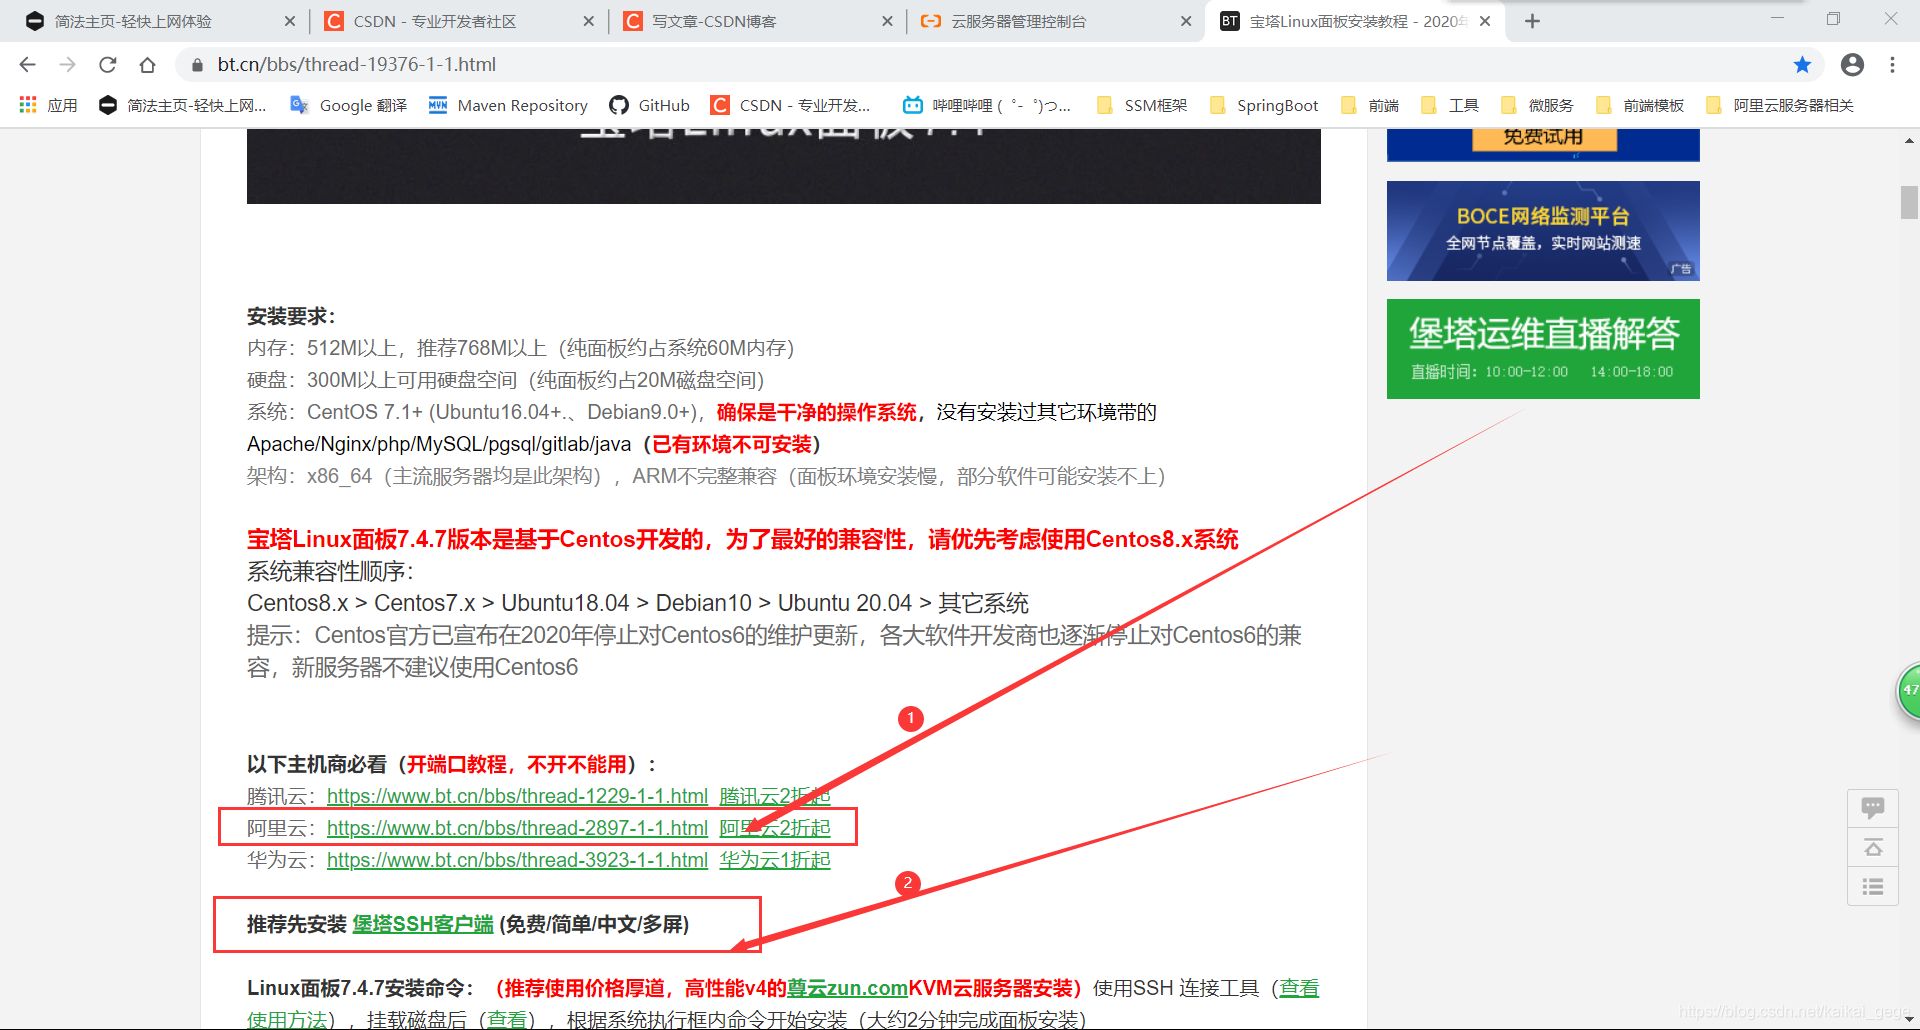Click the page vertical scrollbar thumb
The image size is (1920, 1030).
[x=1909, y=202]
